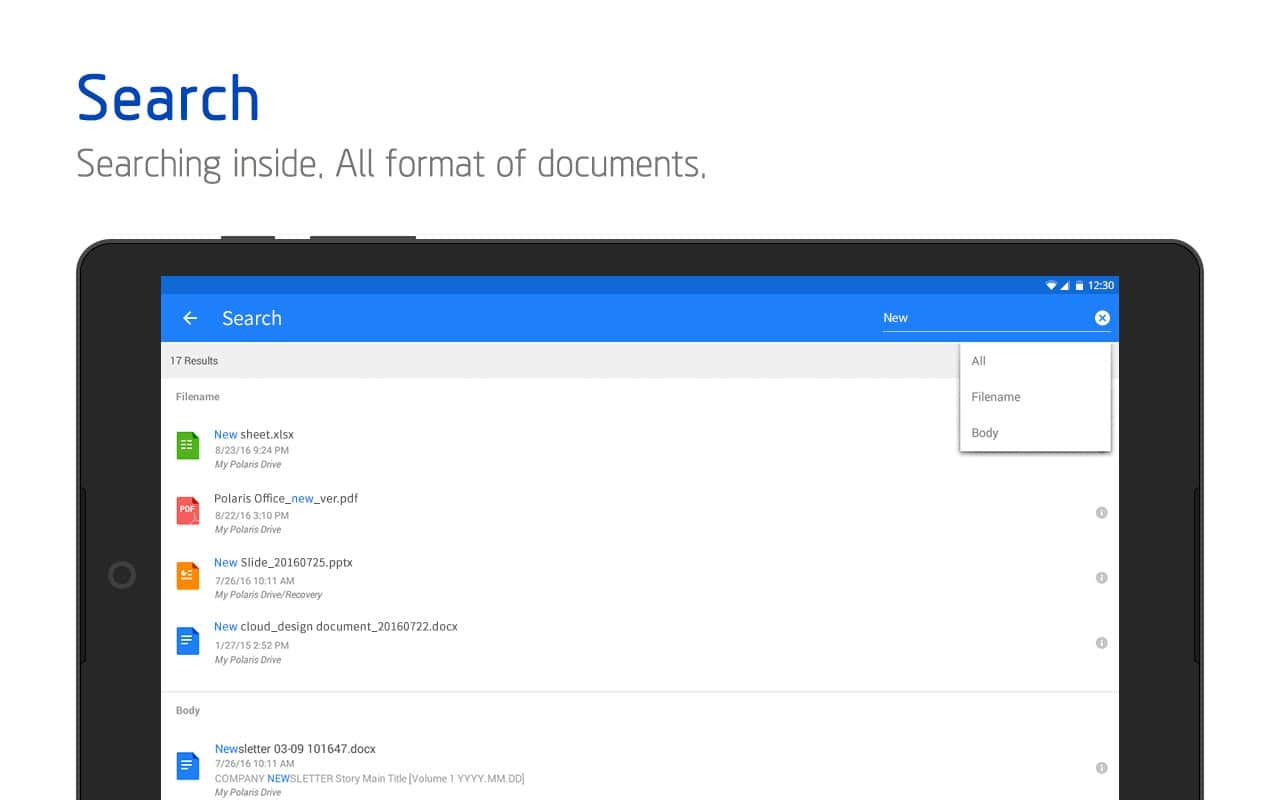Clear the search text with X icon
The image size is (1280, 800).
point(1102,318)
